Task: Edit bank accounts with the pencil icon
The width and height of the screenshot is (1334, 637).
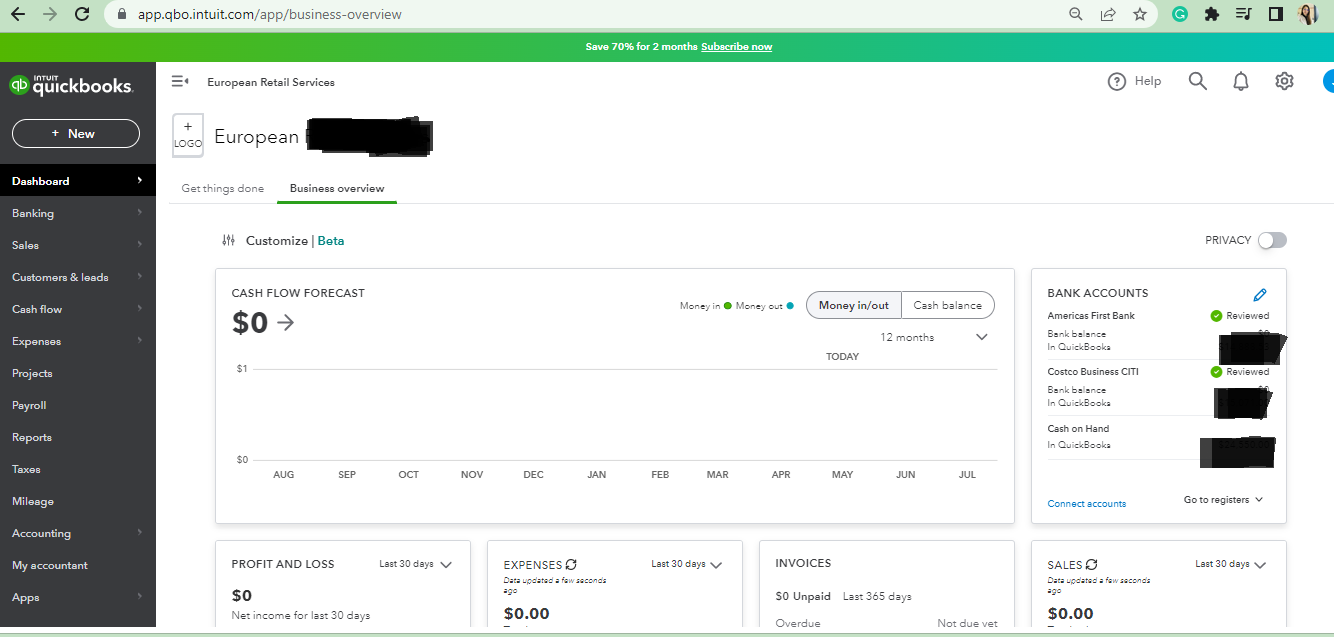Action: point(1260,294)
